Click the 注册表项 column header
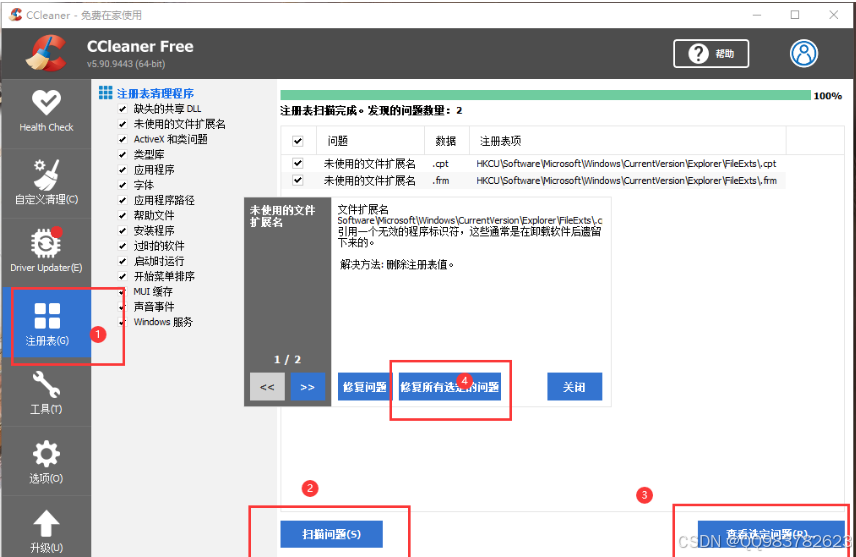The height and width of the screenshot is (557, 856). (x=627, y=141)
